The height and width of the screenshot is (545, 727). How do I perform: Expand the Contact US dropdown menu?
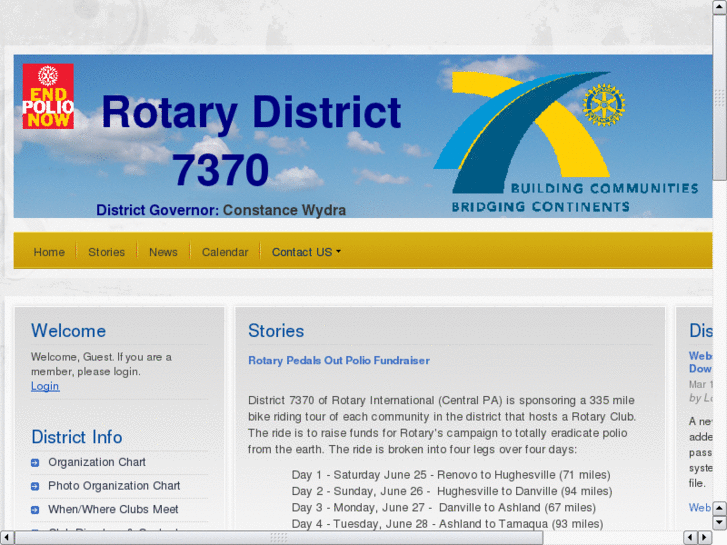pyautogui.click(x=306, y=252)
